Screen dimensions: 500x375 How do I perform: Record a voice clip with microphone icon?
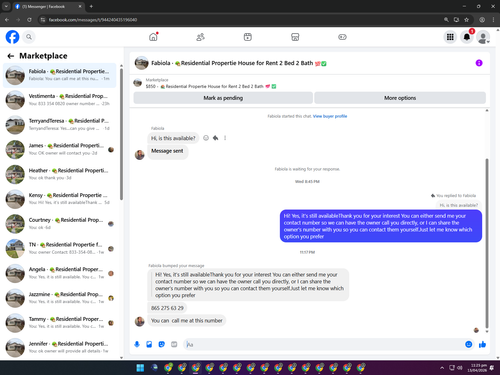click(137, 344)
